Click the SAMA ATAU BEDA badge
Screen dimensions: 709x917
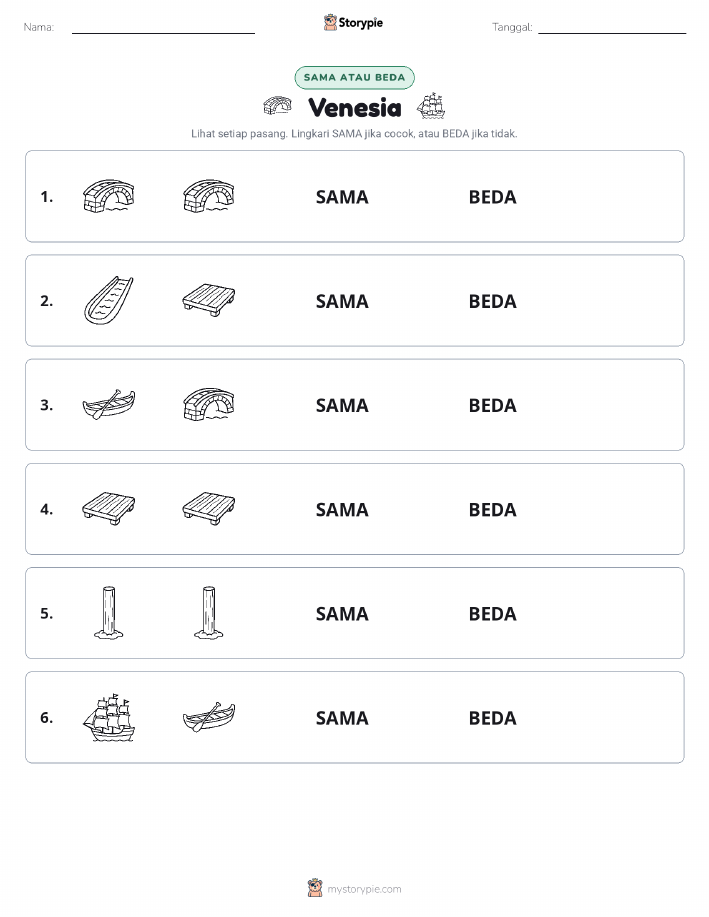pyautogui.click(x=354, y=78)
